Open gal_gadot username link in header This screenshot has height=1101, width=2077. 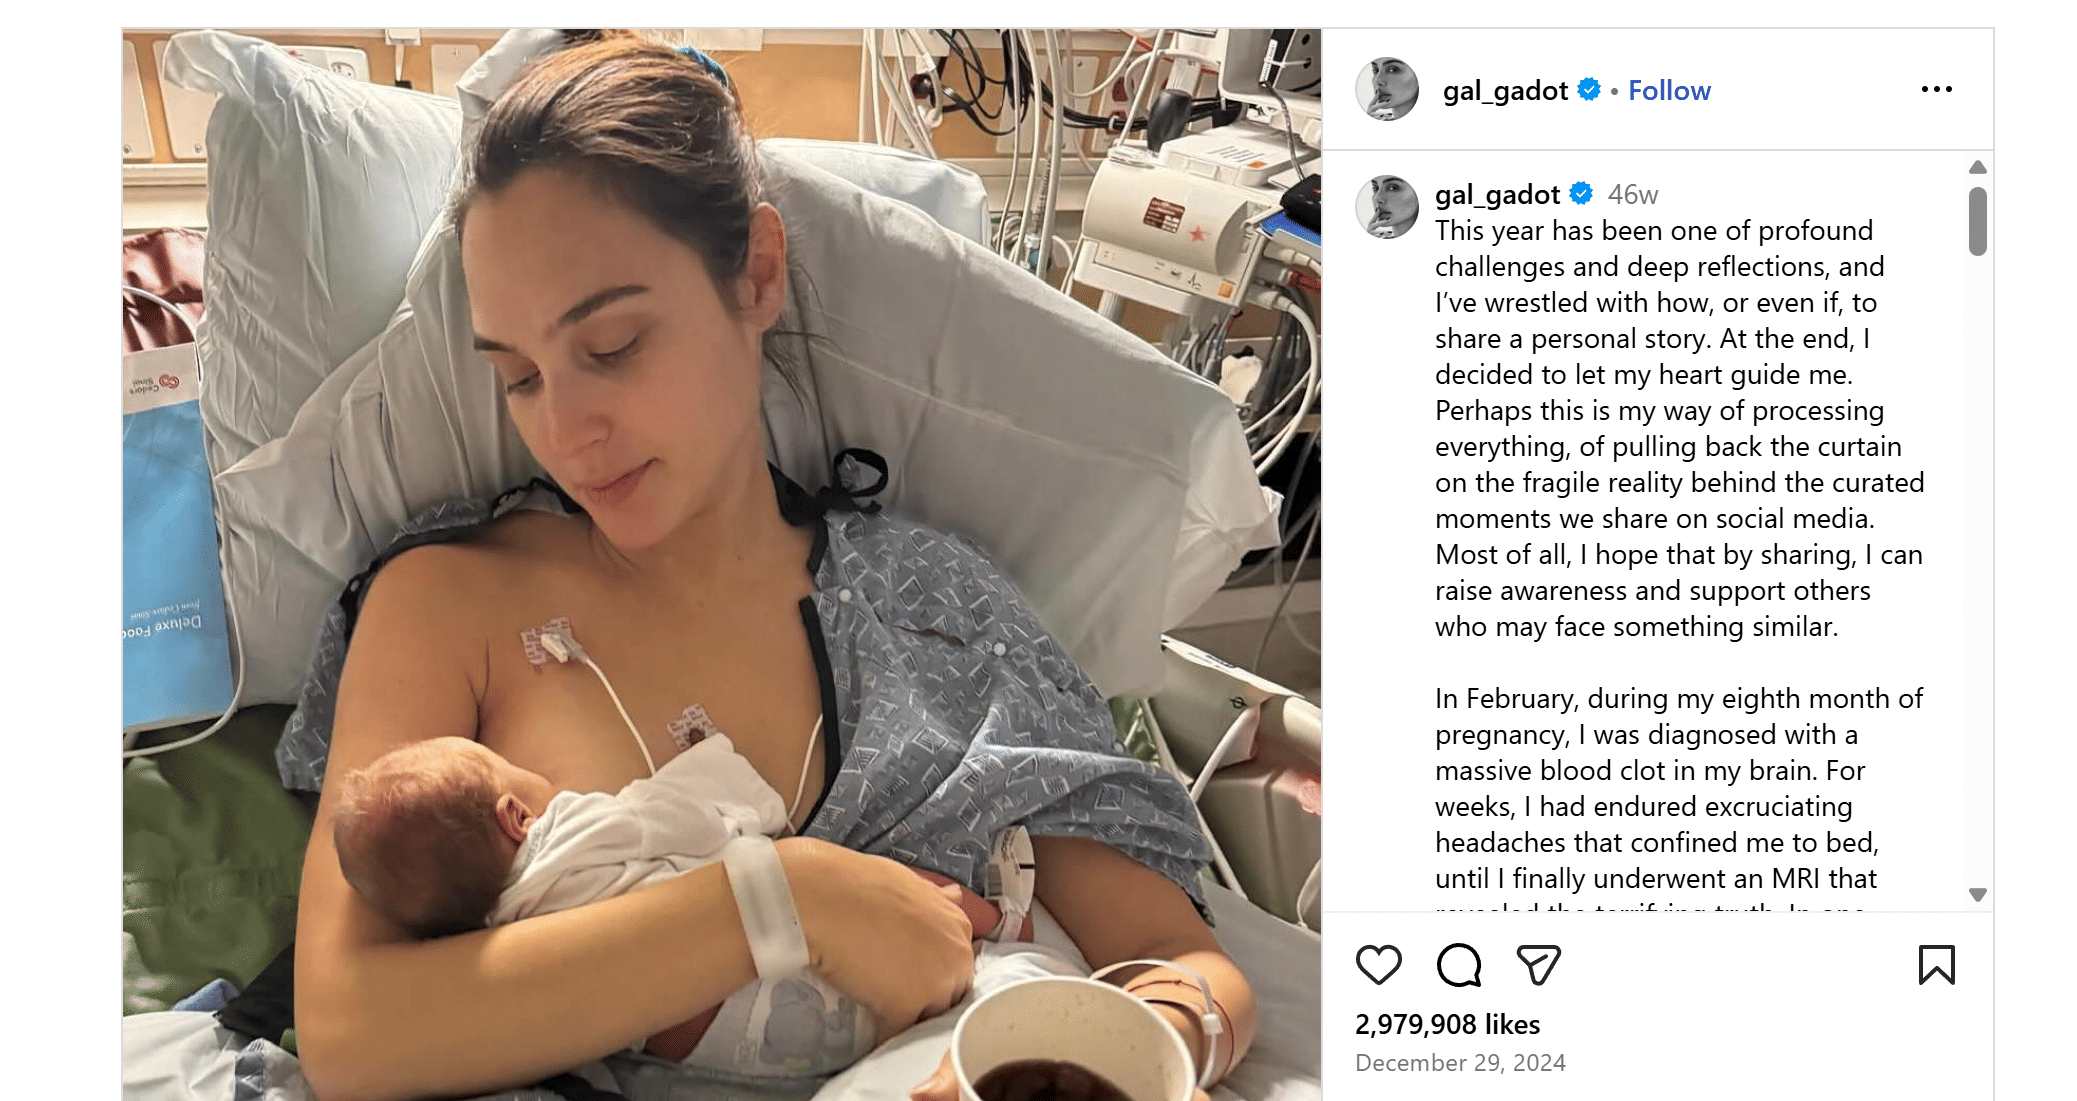pos(1505,91)
